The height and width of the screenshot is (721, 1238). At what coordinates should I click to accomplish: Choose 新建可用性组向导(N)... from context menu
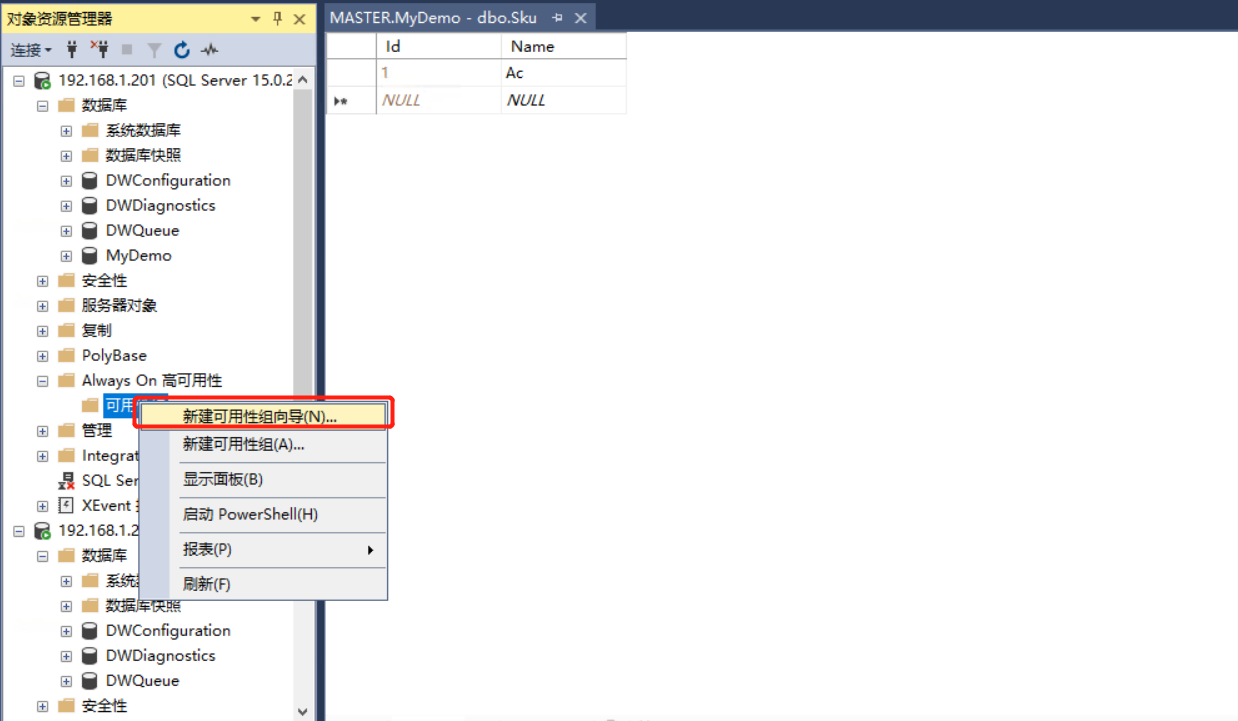click(262, 416)
